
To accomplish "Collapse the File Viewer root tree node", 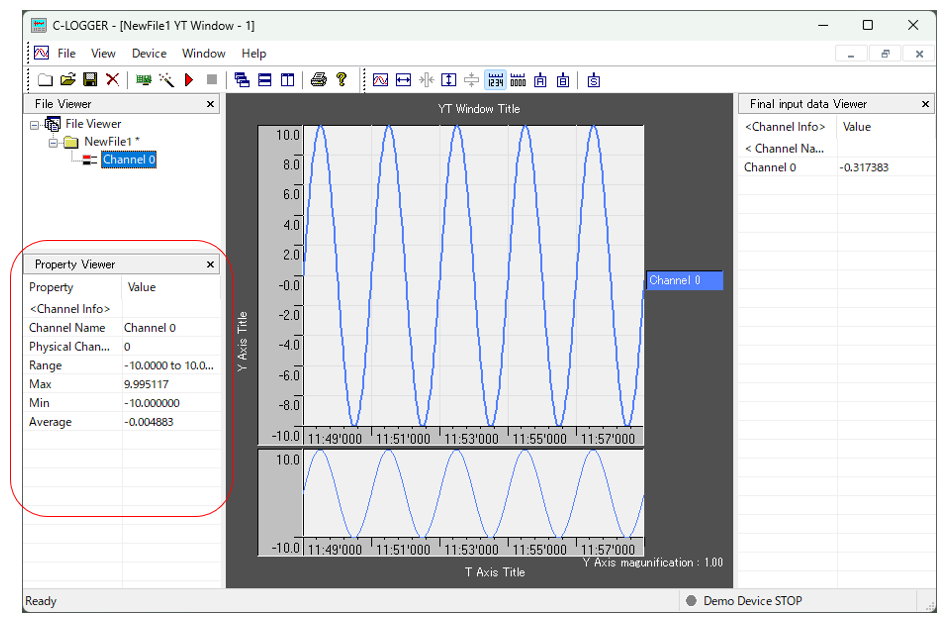I will [x=36, y=125].
